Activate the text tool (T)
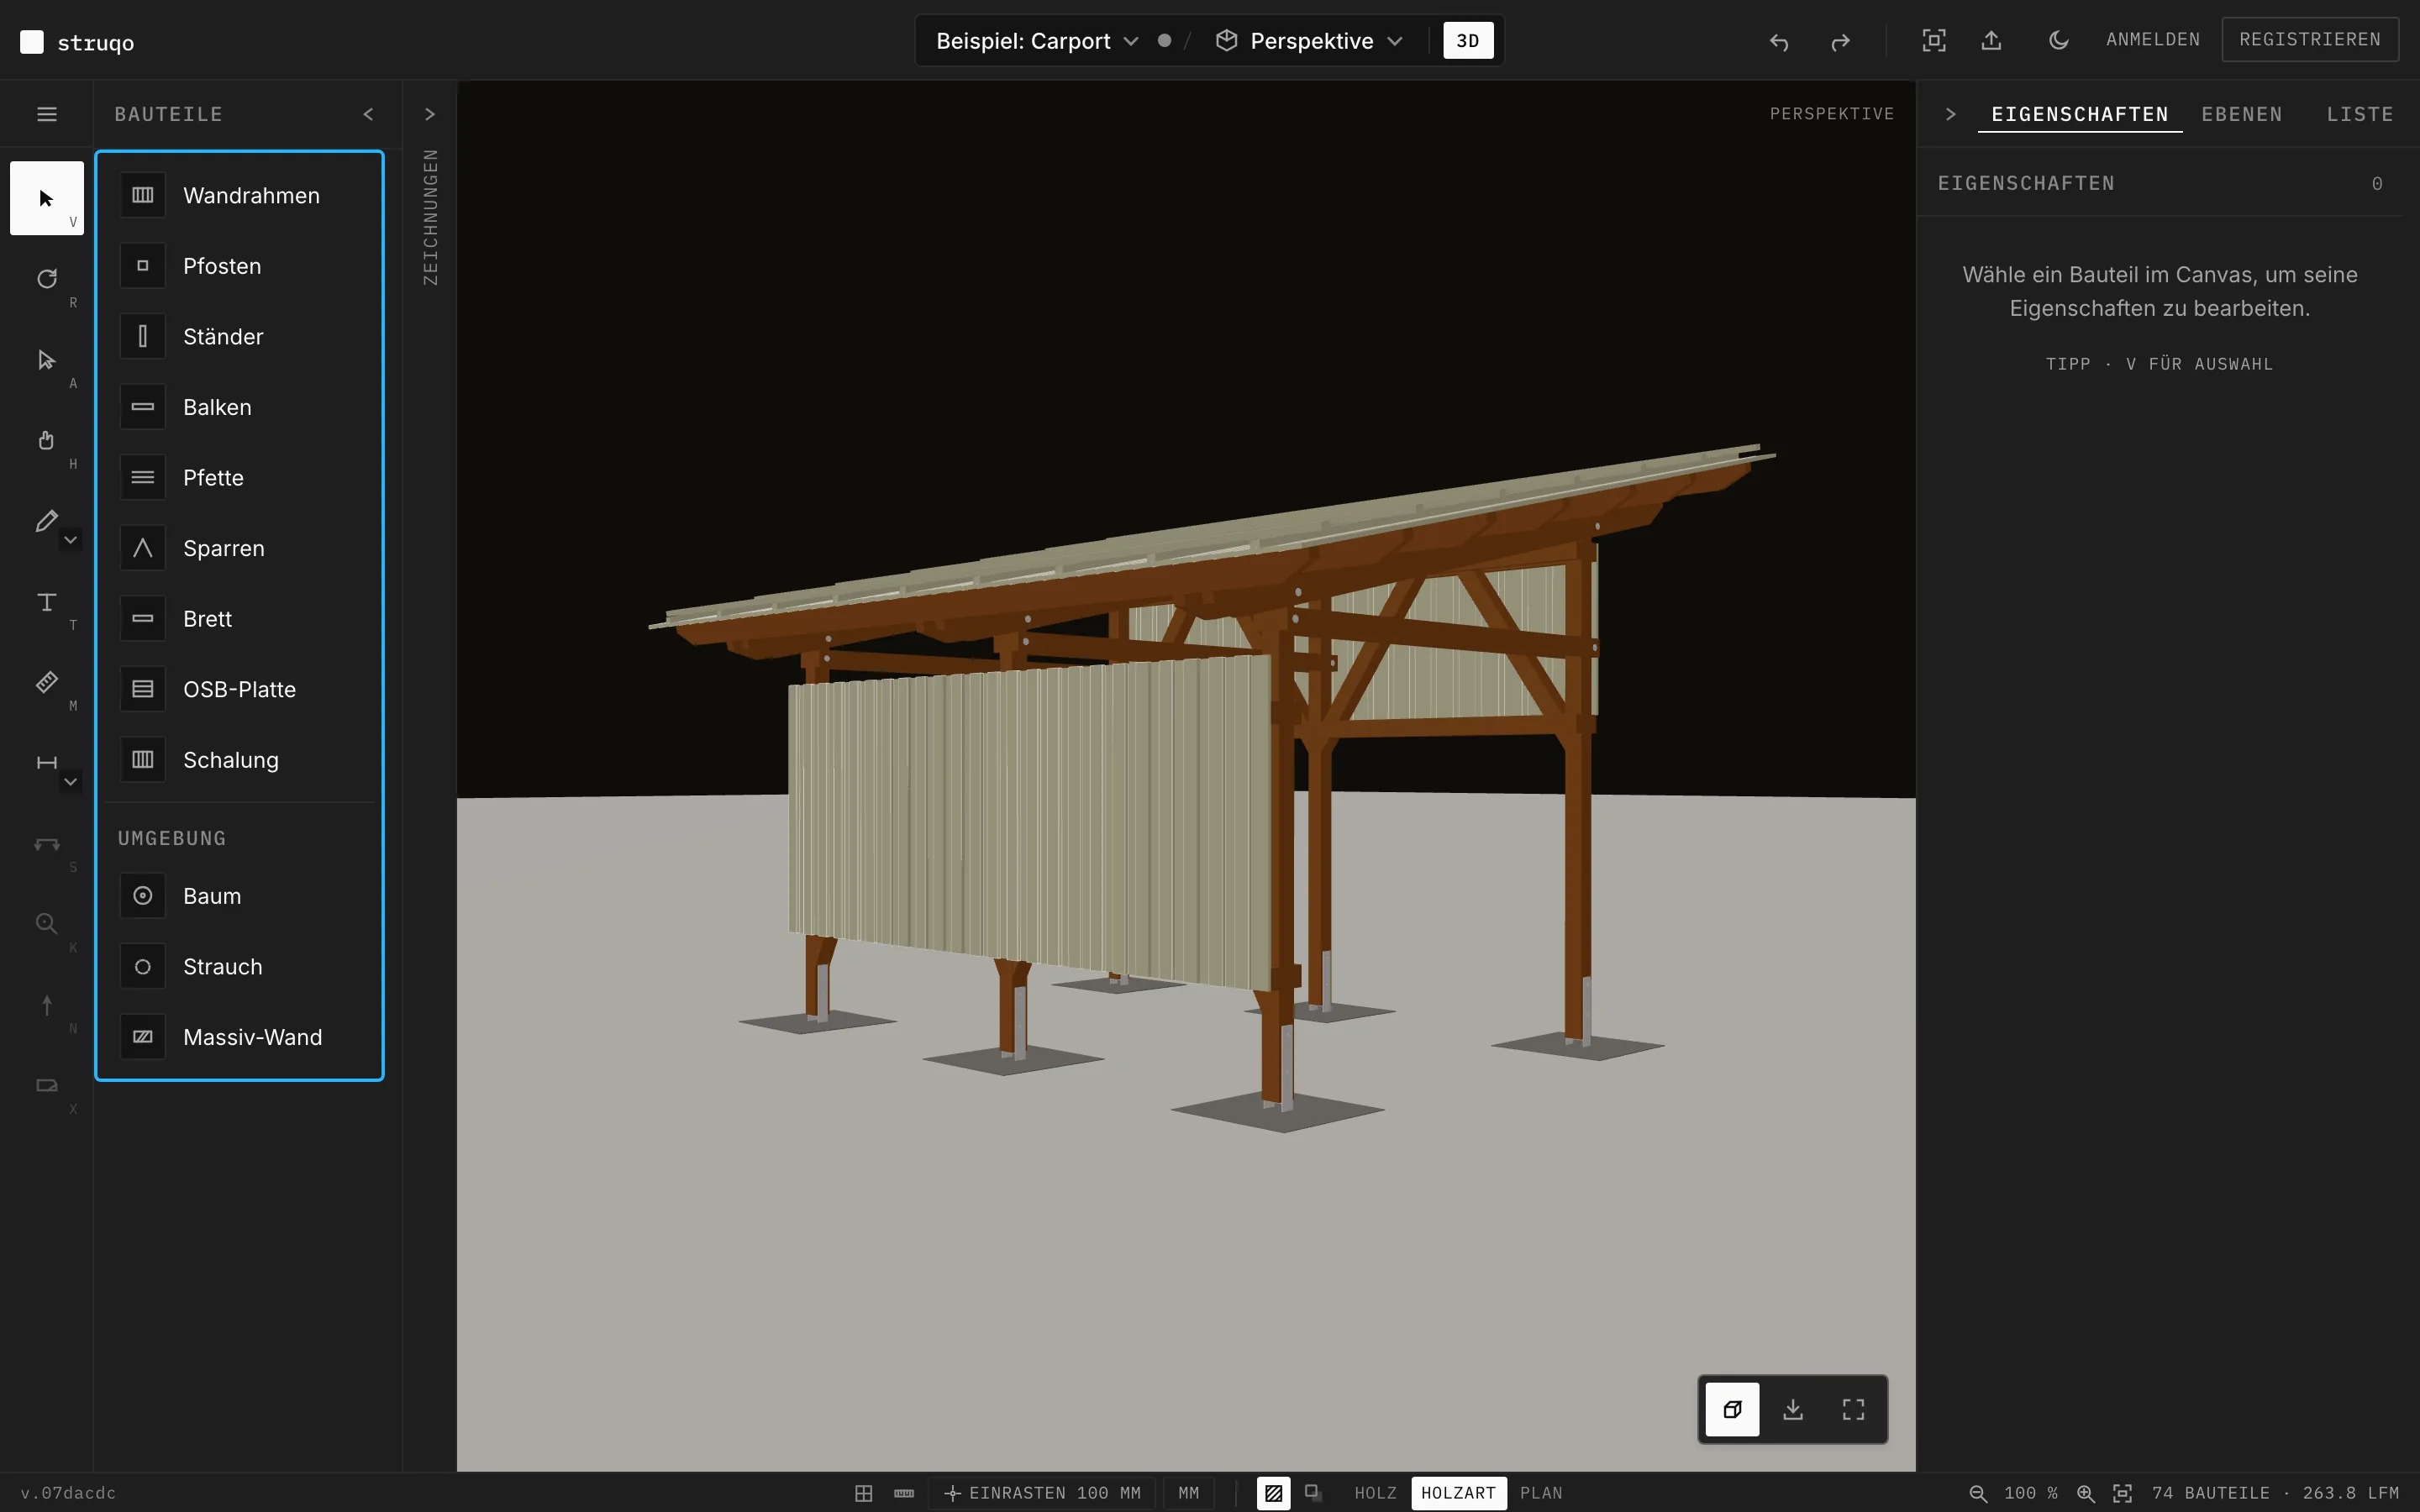Image resolution: width=2420 pixels, height=1512 pixels. tap(46, 602)
